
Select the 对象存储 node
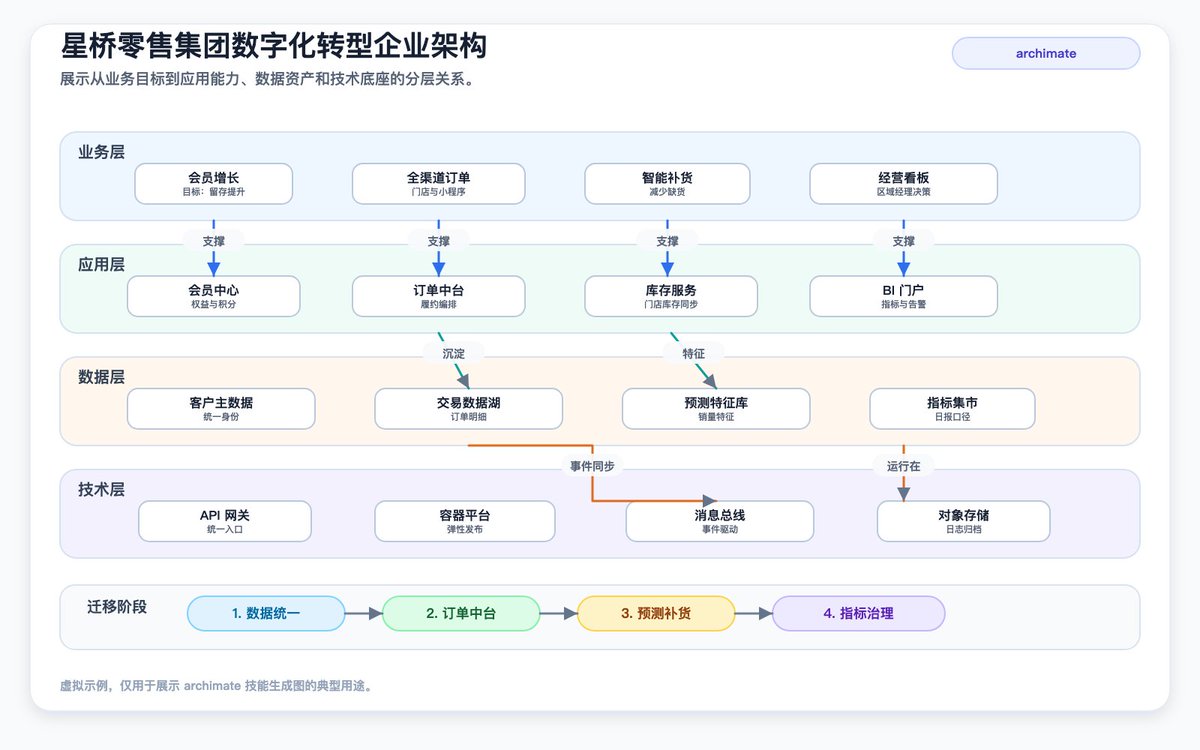pos(963,521)
